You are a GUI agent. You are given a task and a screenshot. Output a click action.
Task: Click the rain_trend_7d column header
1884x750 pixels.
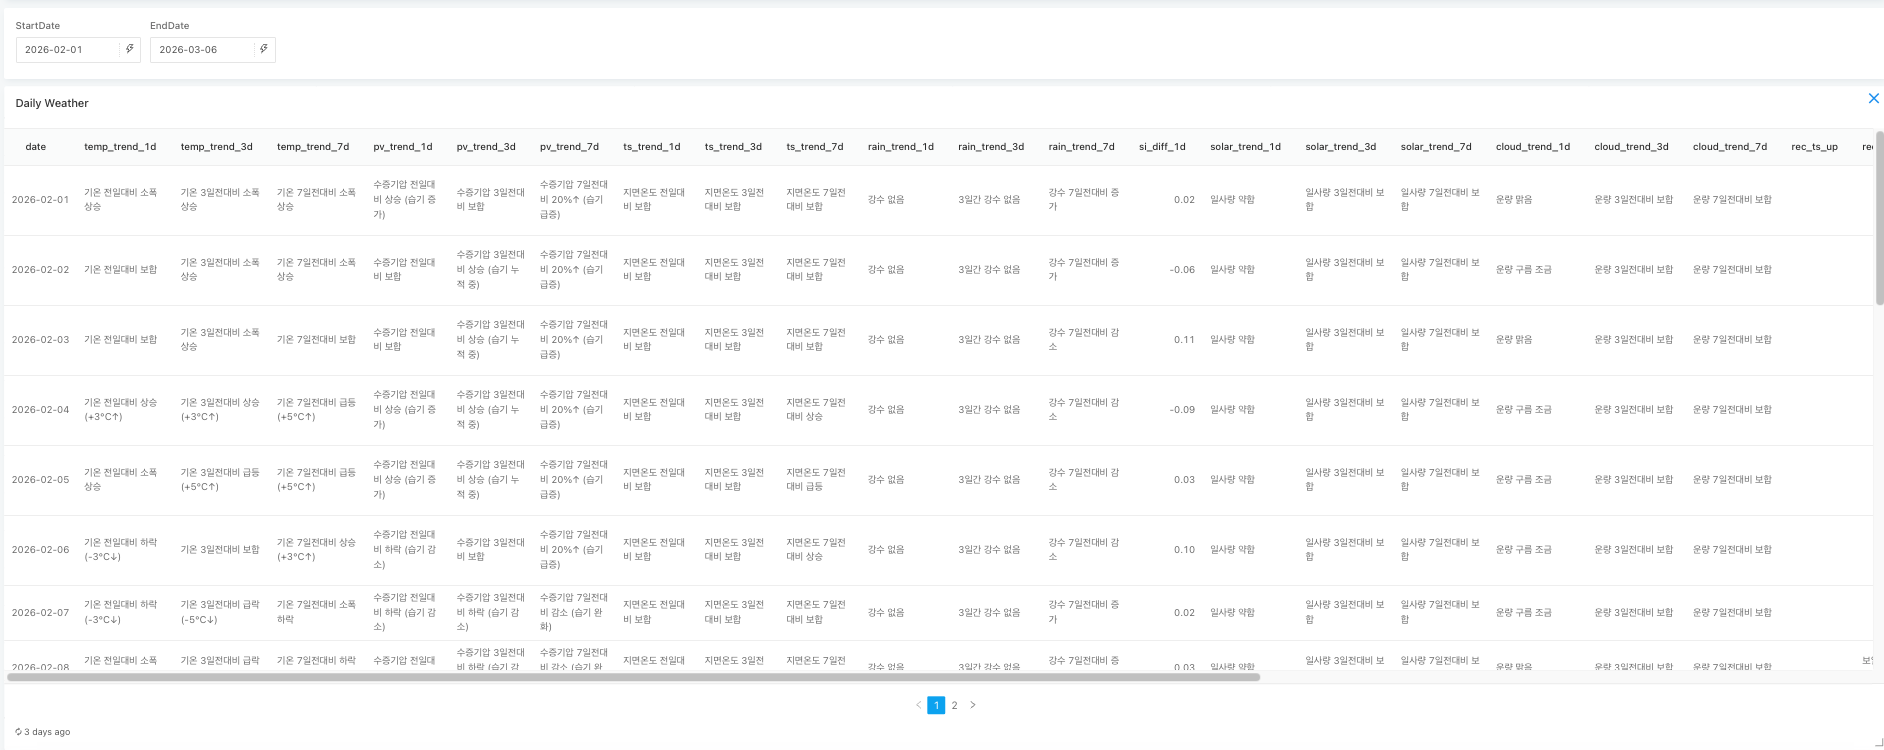(1081, 147)
